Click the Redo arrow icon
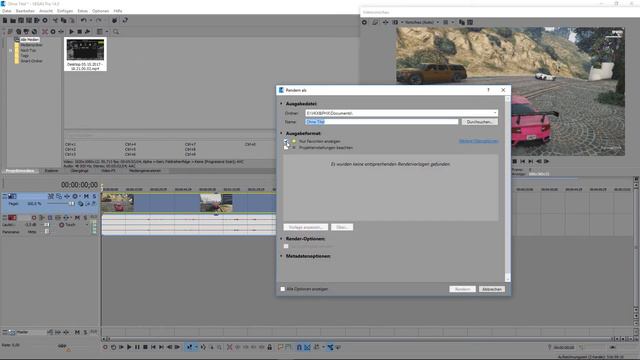The height and width of the screenshot is (360, 640). coord(98,20)
